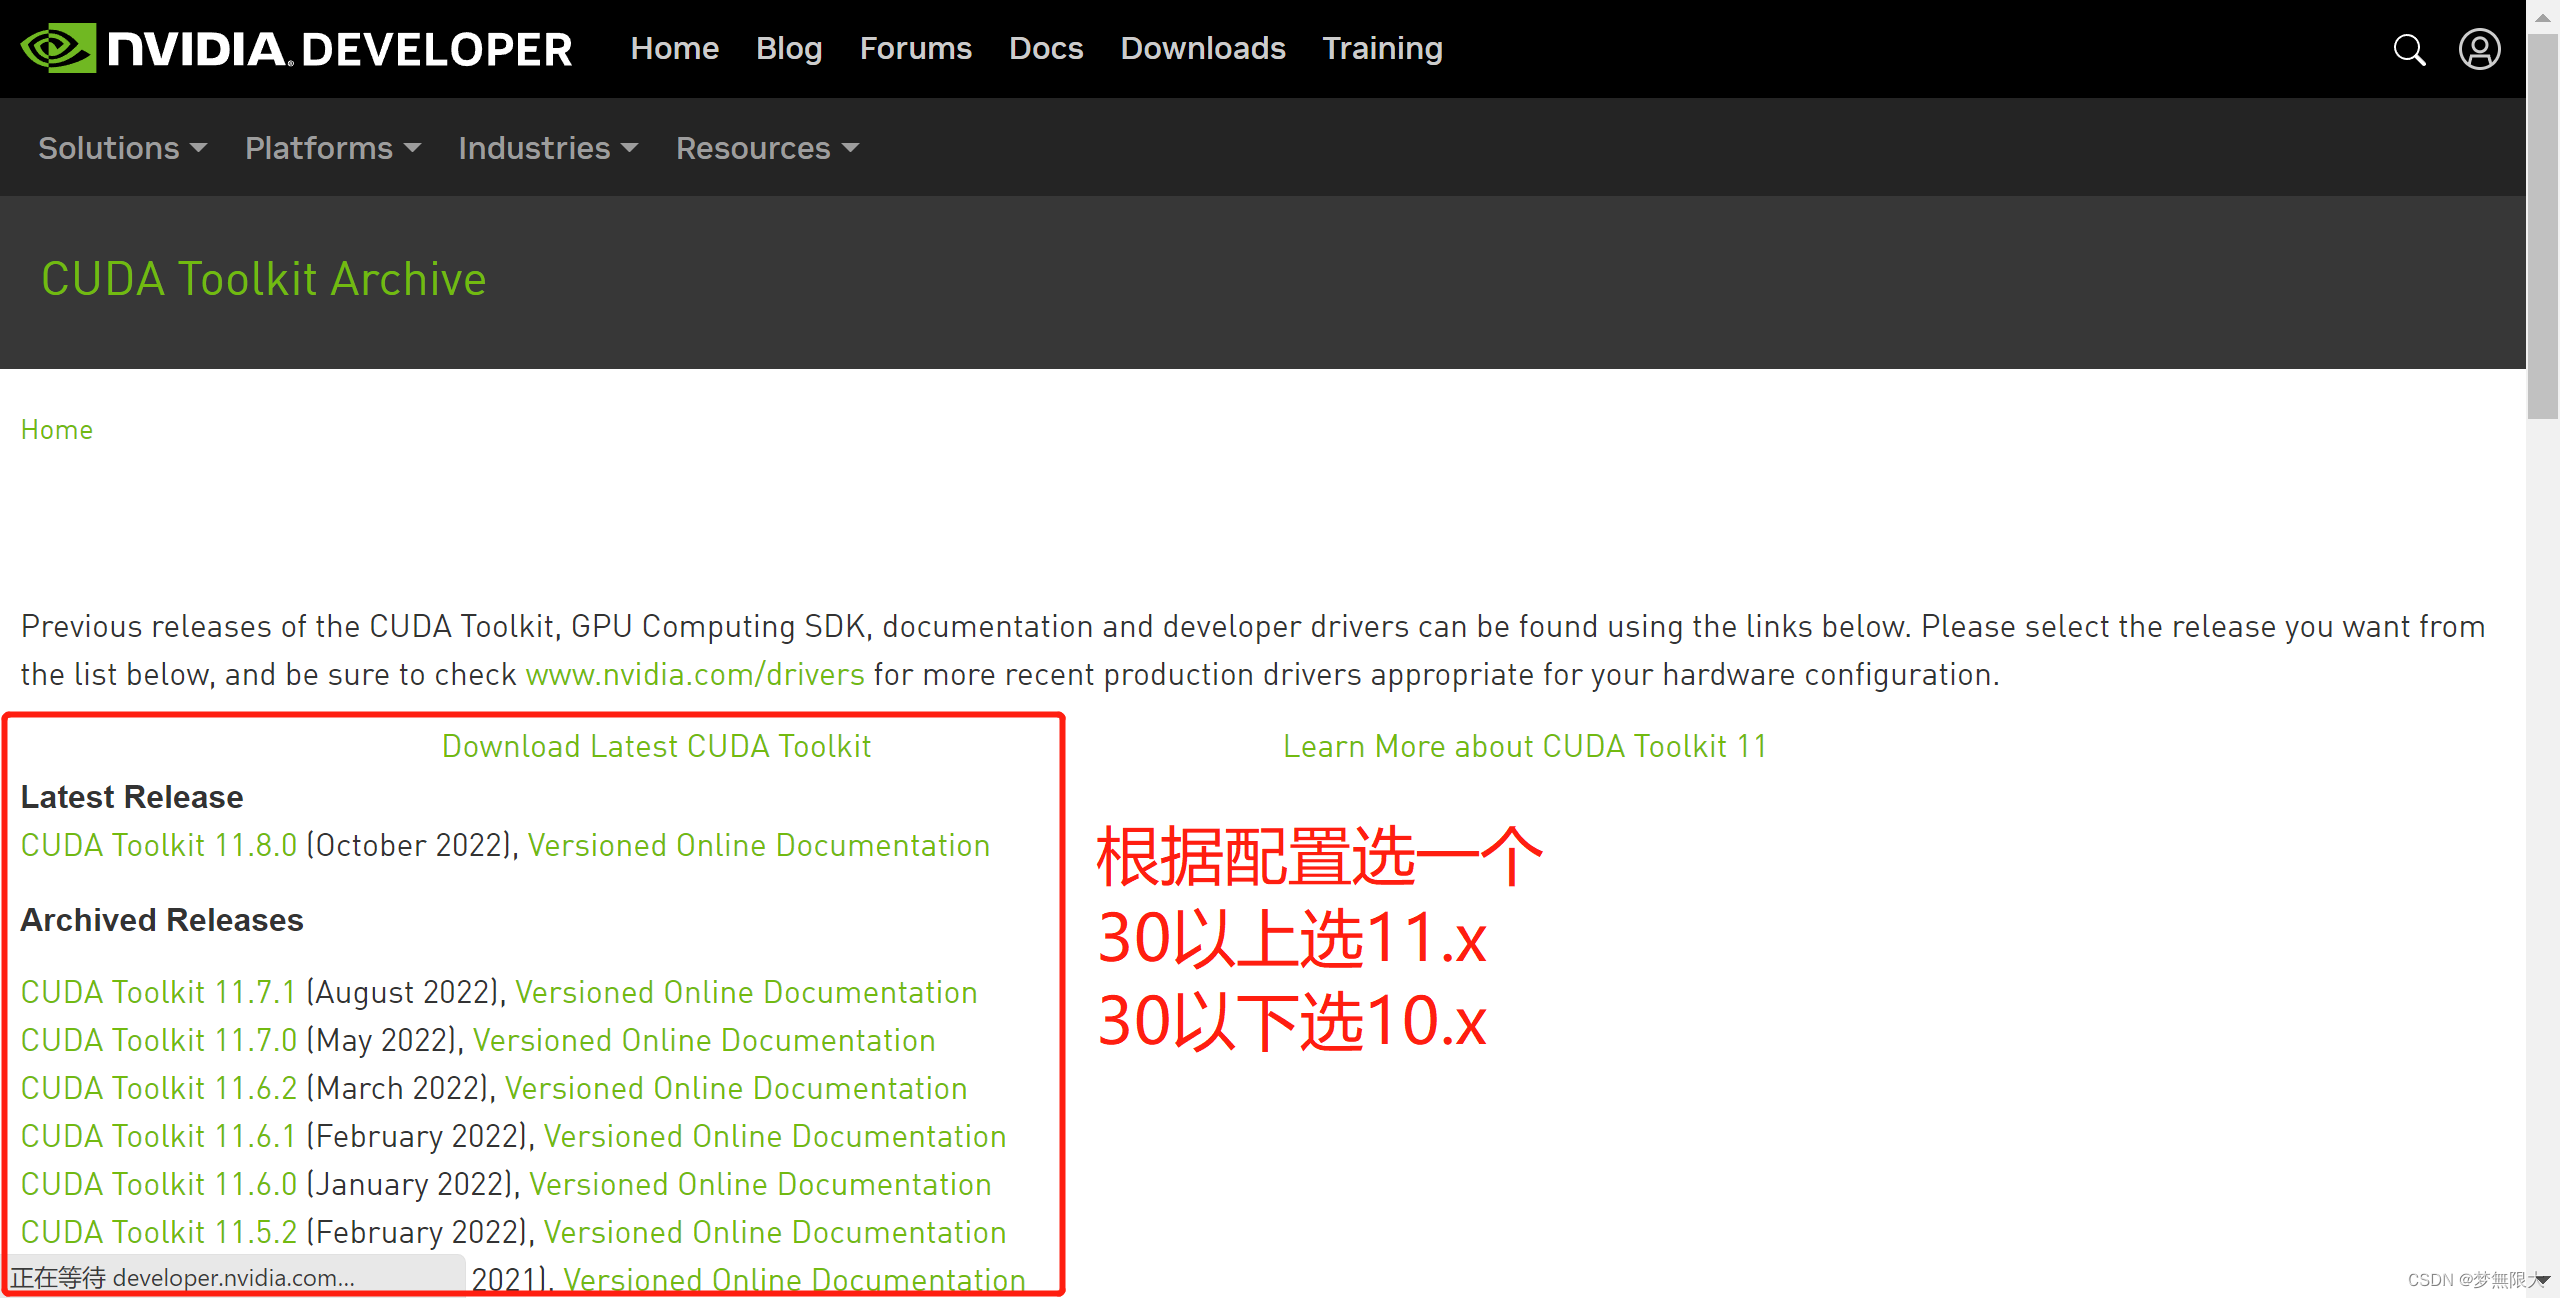Open the Downloads nav item
Image resolution: width=2560 pixels, height=1298 pixels.
1203,48
